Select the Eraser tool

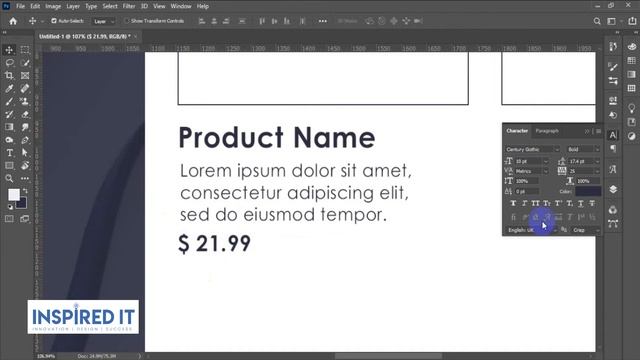pyautogui.click(x=25, y=114)
